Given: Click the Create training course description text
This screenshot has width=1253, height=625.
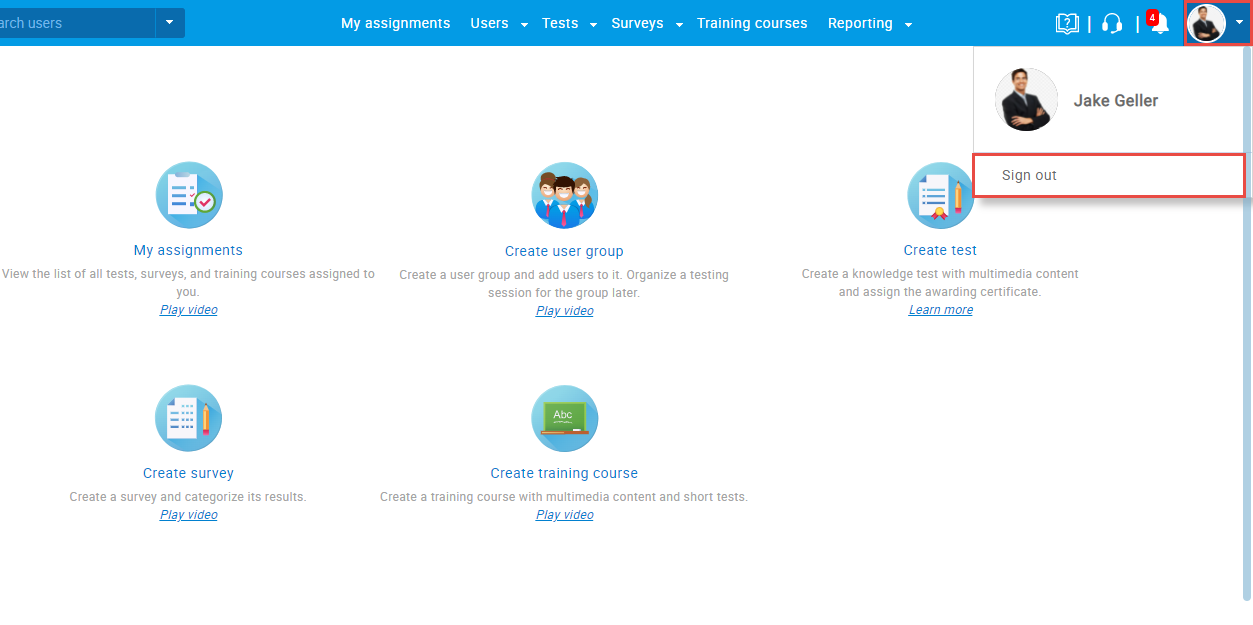Looking at the screenshot, I should [x=564, y=497].
